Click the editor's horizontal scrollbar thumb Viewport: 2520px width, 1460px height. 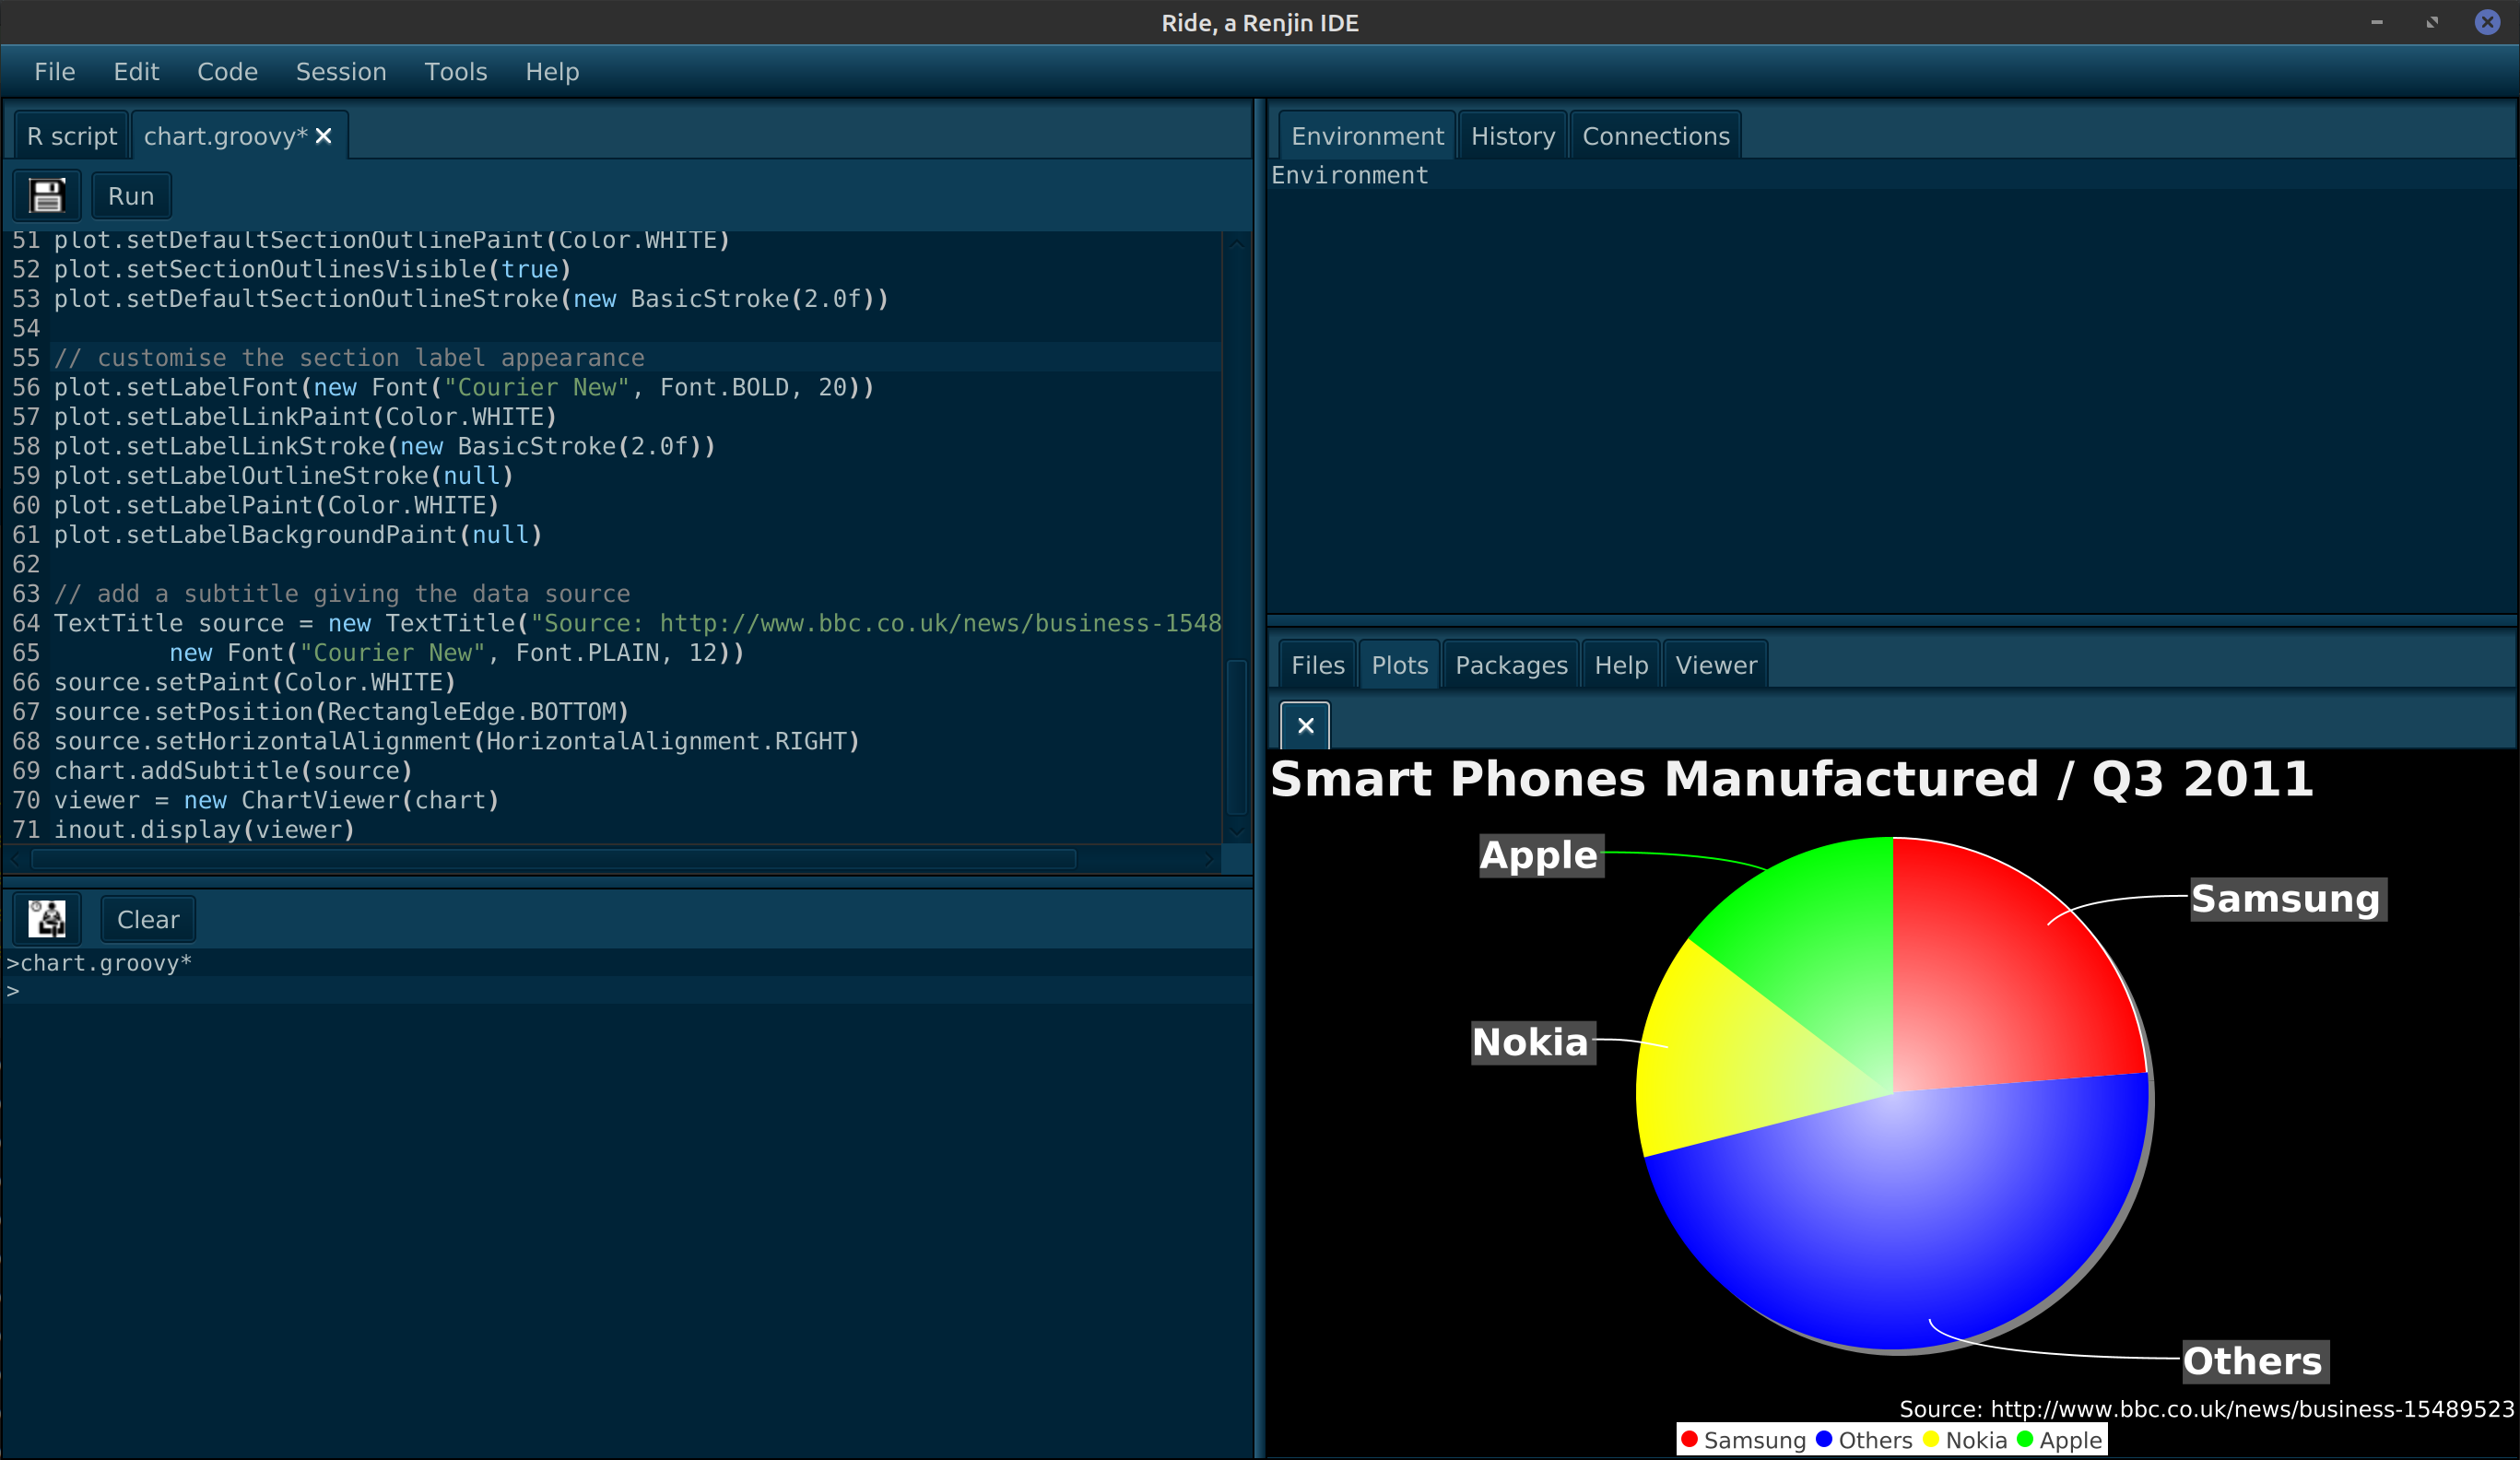coord(553,858)
